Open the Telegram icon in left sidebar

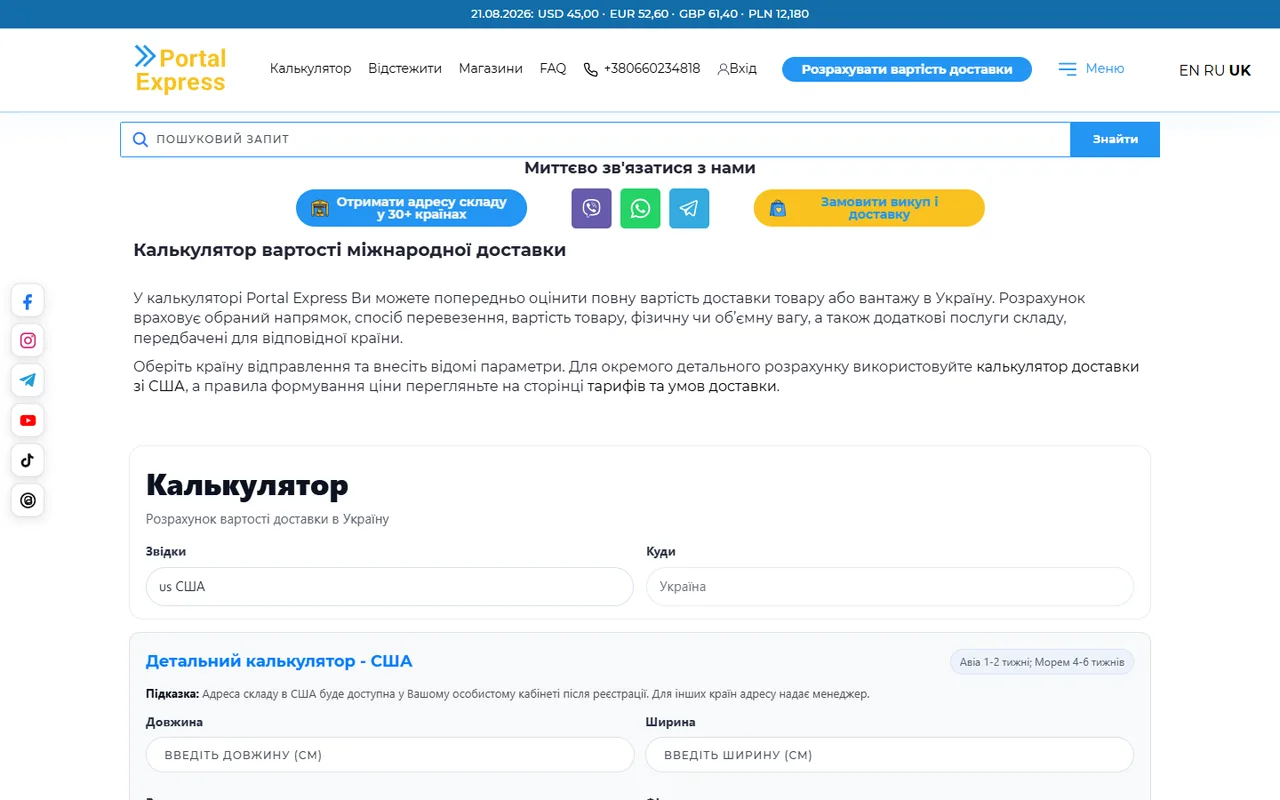(x=27, y=380)
